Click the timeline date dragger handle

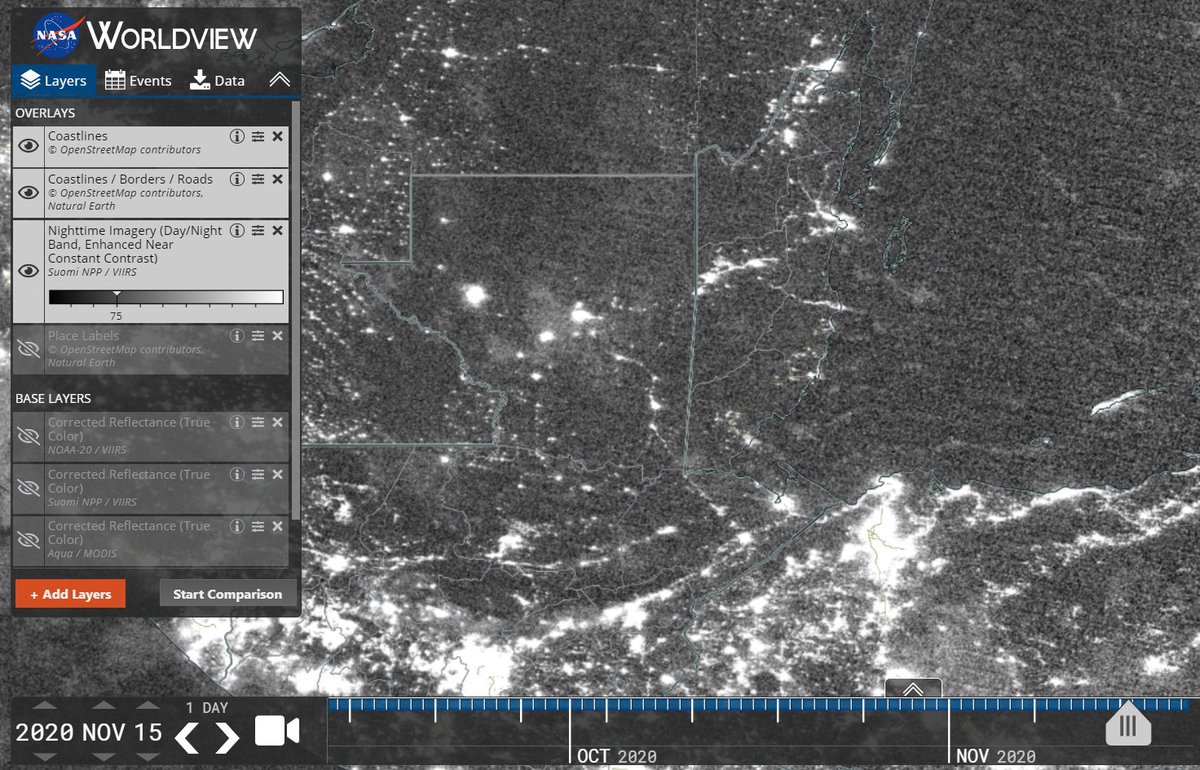tap(1127, 724)
